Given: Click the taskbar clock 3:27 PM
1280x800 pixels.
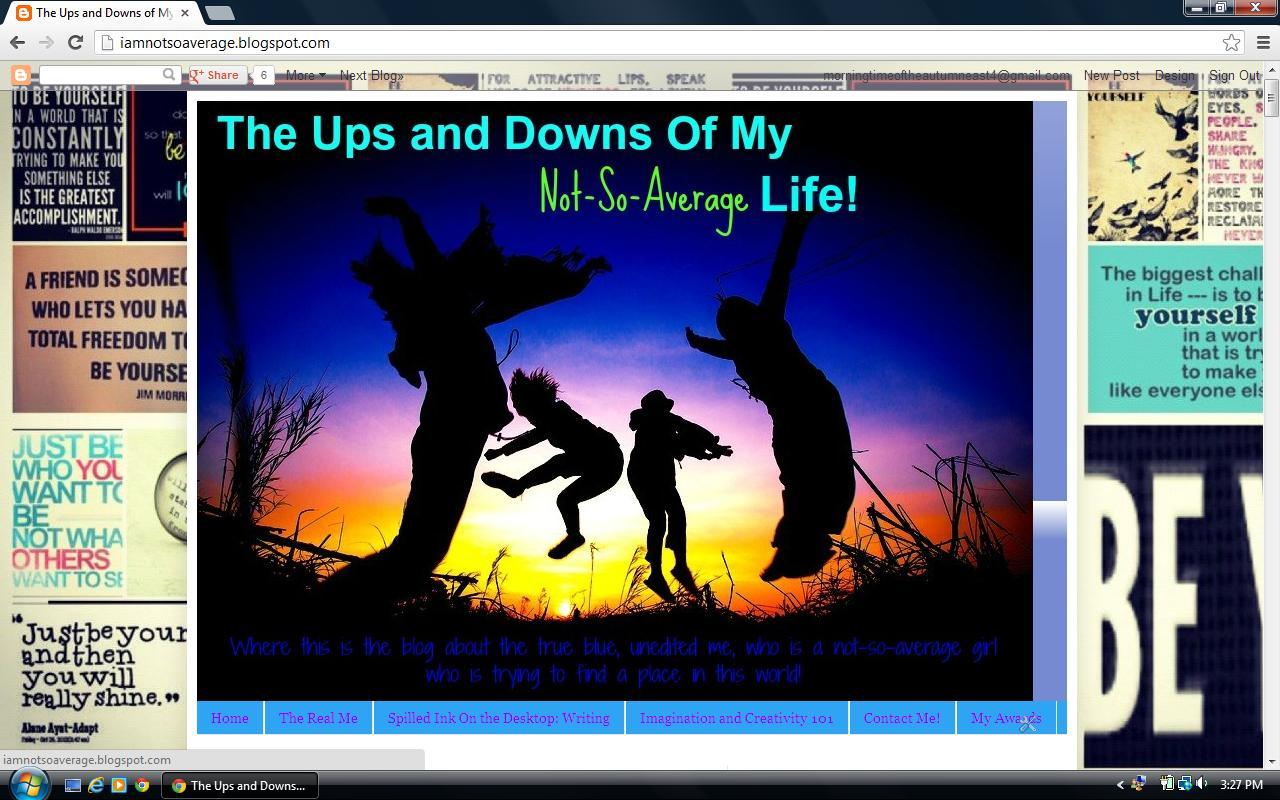Looking at the screenshot, I should click(x=1241, y=785).
